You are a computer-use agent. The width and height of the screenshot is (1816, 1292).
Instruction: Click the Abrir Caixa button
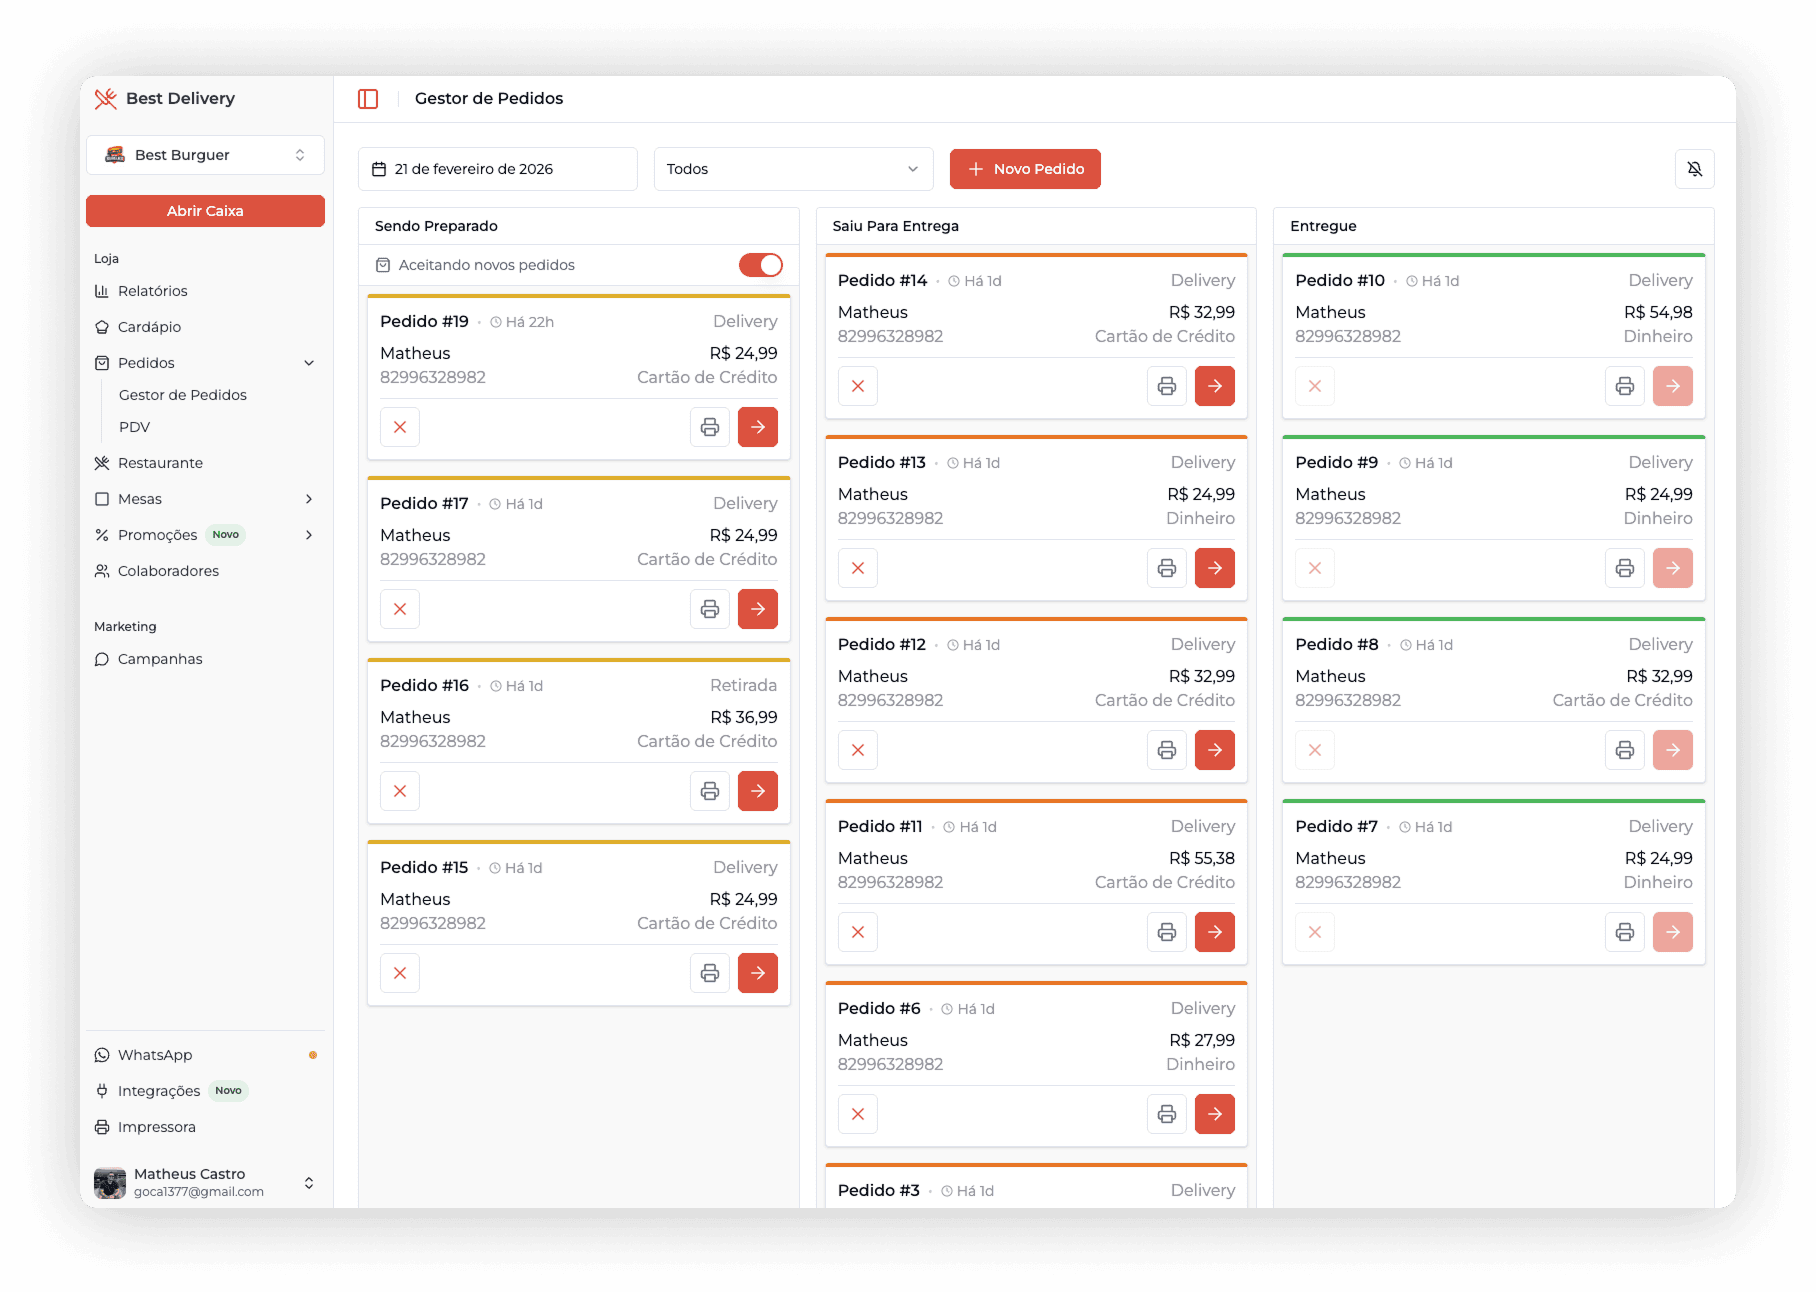[205, 211]
